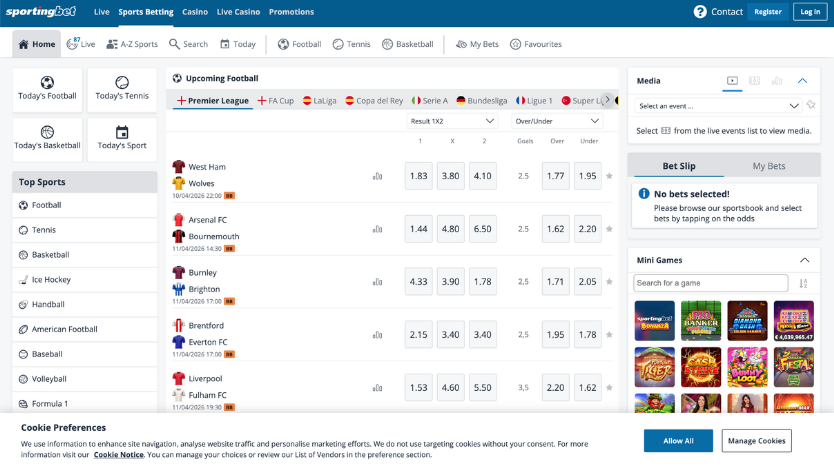Image resolution: width=834 pixels, height=468 pixels.
Task: Favourite the Burnley vs Brighton match
Action: point(609,282)
